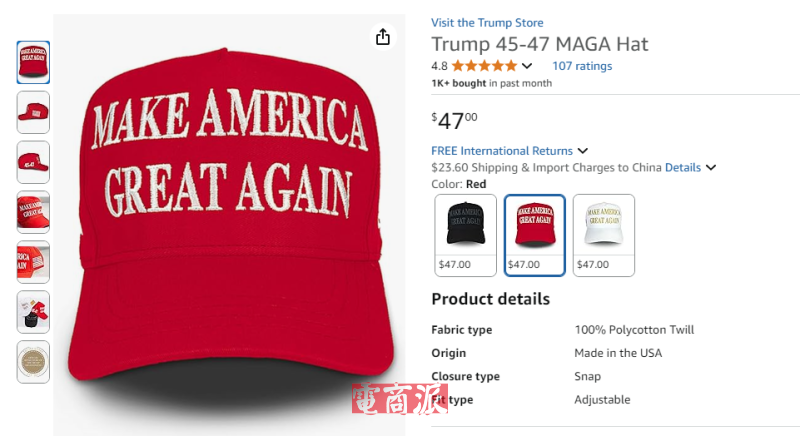Choose the Black hat color option
The image size is (800, 436).
465,235
